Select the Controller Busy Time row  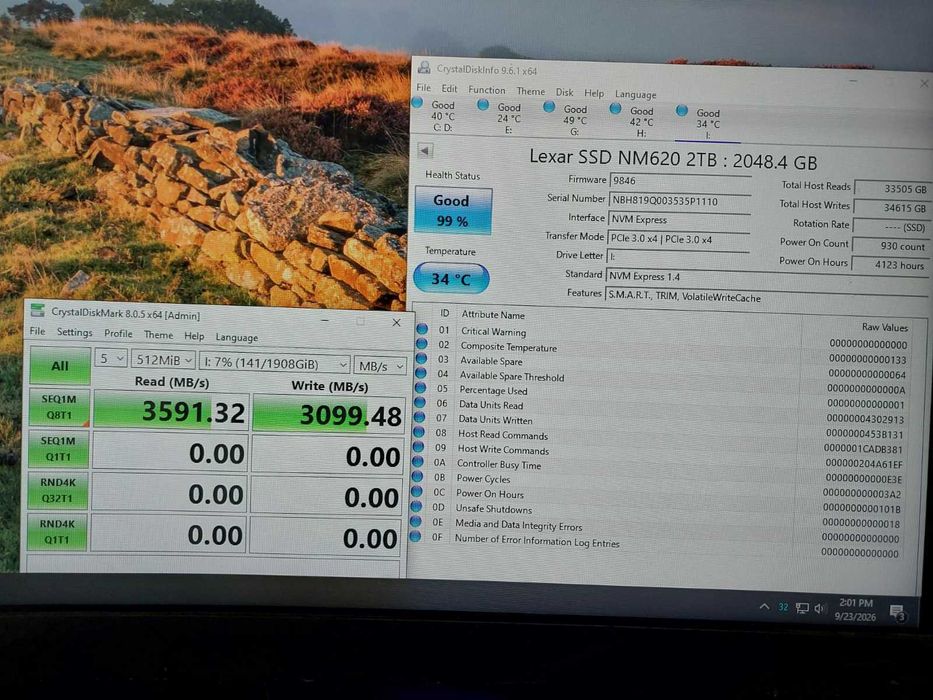[x=658, y=470]
